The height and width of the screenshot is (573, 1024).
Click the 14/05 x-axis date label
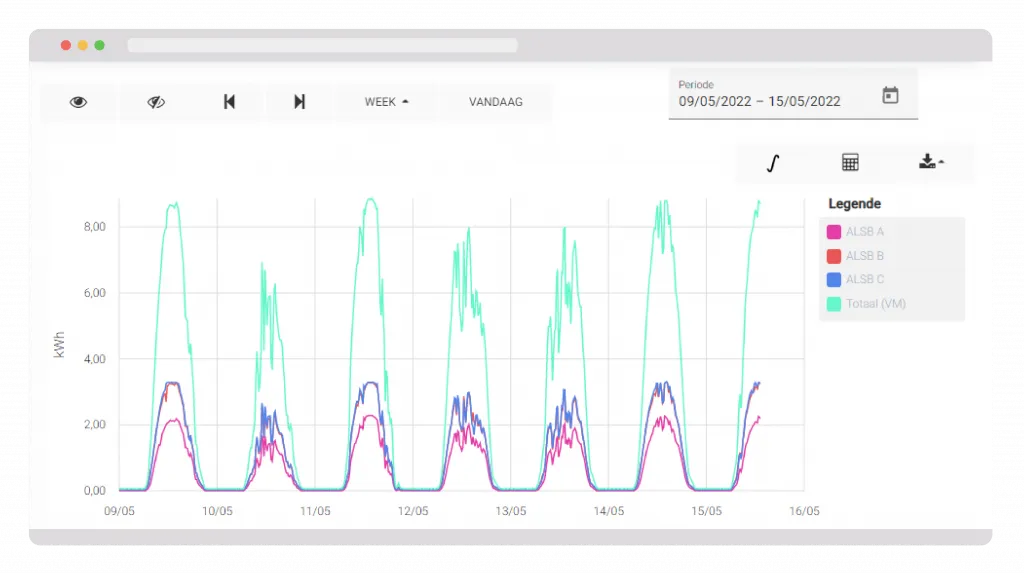(x=609, y=511)
